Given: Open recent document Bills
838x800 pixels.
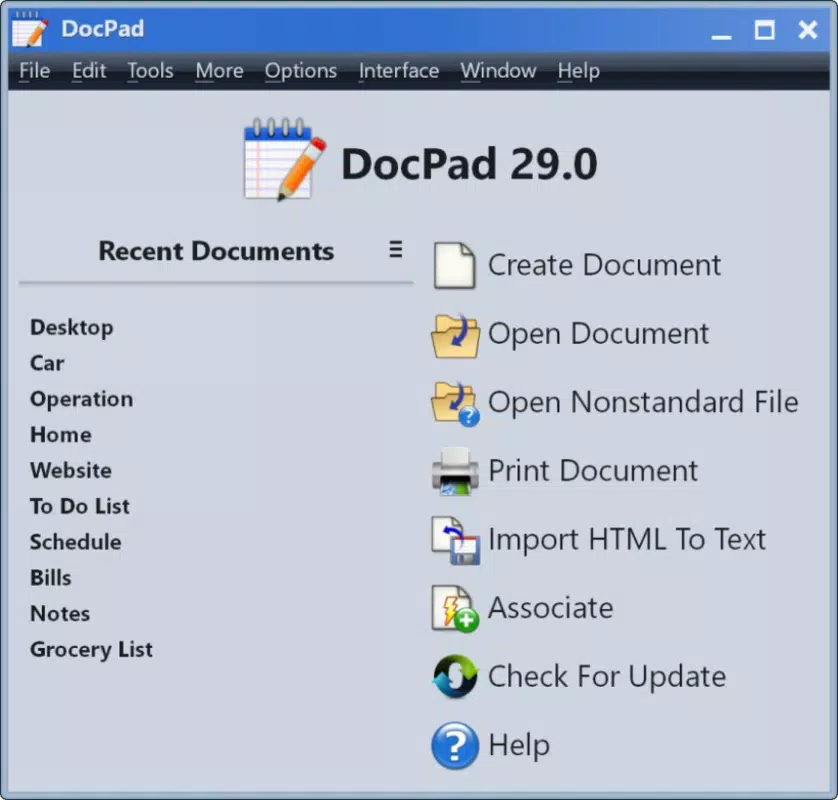Looking at the screenshot, I should (51, 578).
